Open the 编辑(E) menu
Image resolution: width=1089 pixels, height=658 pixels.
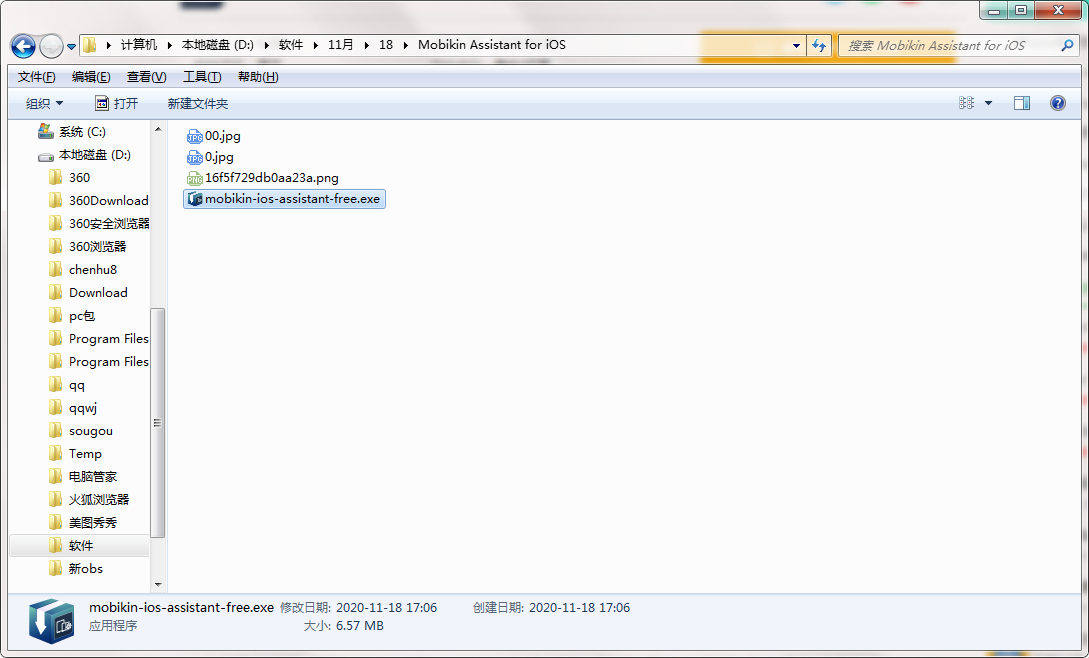click(x=91, y=76)
